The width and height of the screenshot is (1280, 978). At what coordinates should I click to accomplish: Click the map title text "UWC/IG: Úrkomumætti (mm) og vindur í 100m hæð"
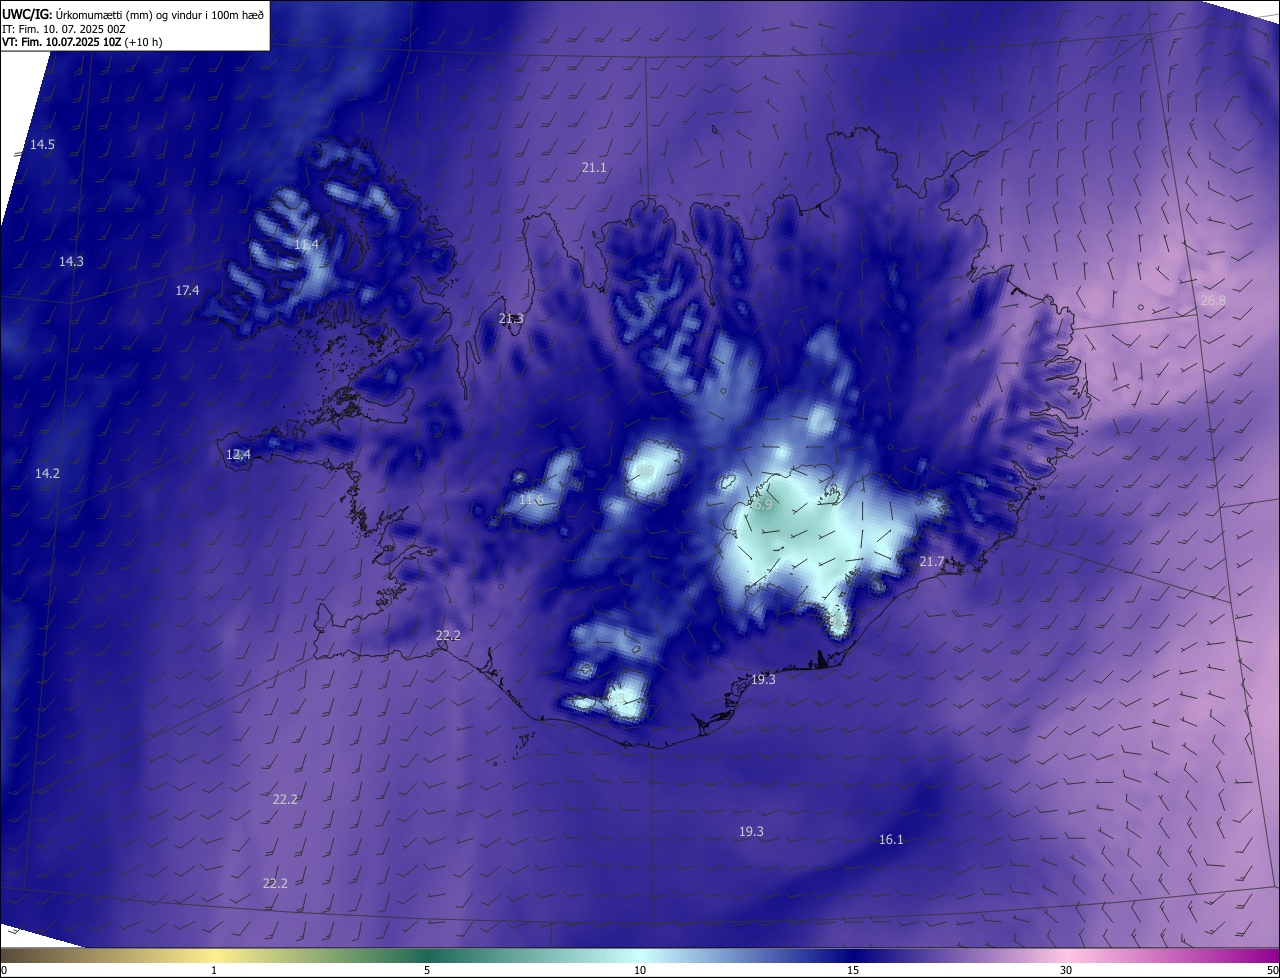[x=133, y=14]
